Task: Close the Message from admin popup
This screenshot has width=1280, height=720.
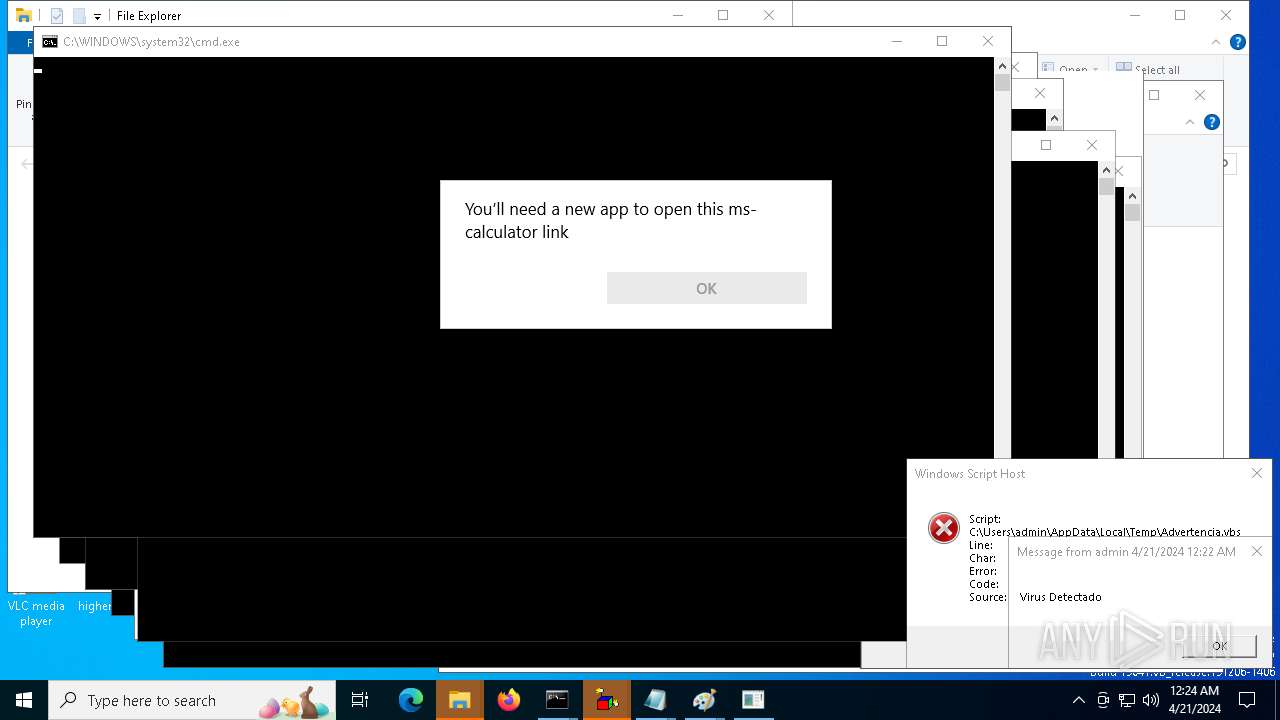Action: pyautogui.click(x=1257, y=551)
